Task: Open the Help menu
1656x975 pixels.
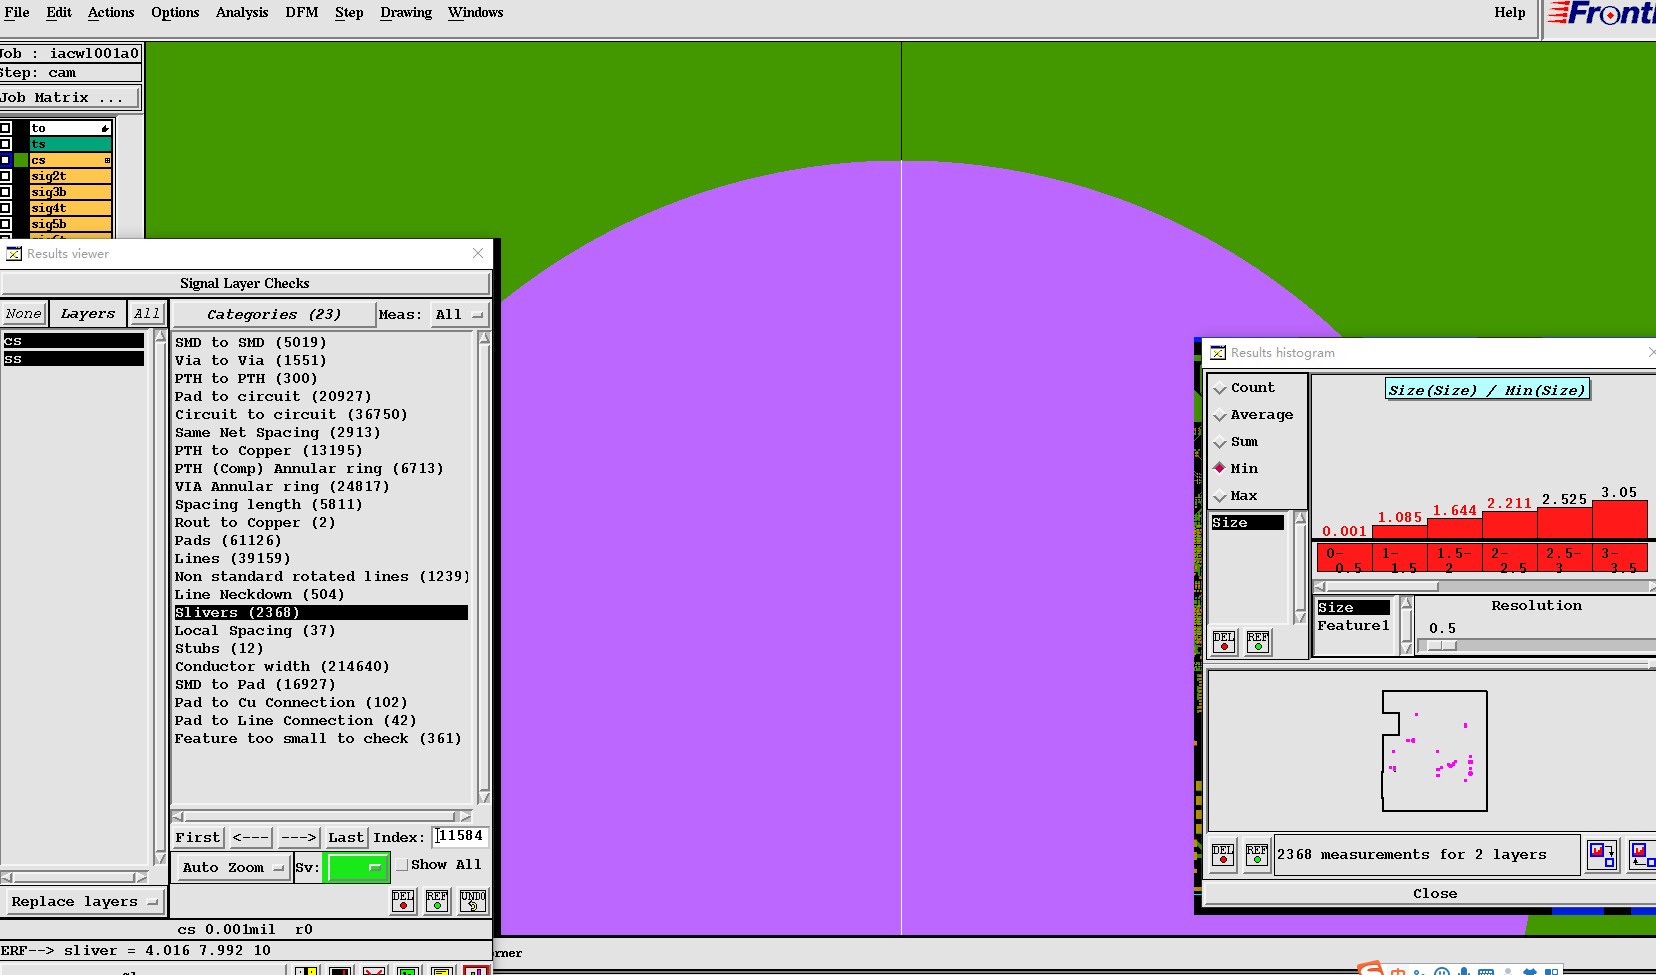Action: click(1510, 13)
